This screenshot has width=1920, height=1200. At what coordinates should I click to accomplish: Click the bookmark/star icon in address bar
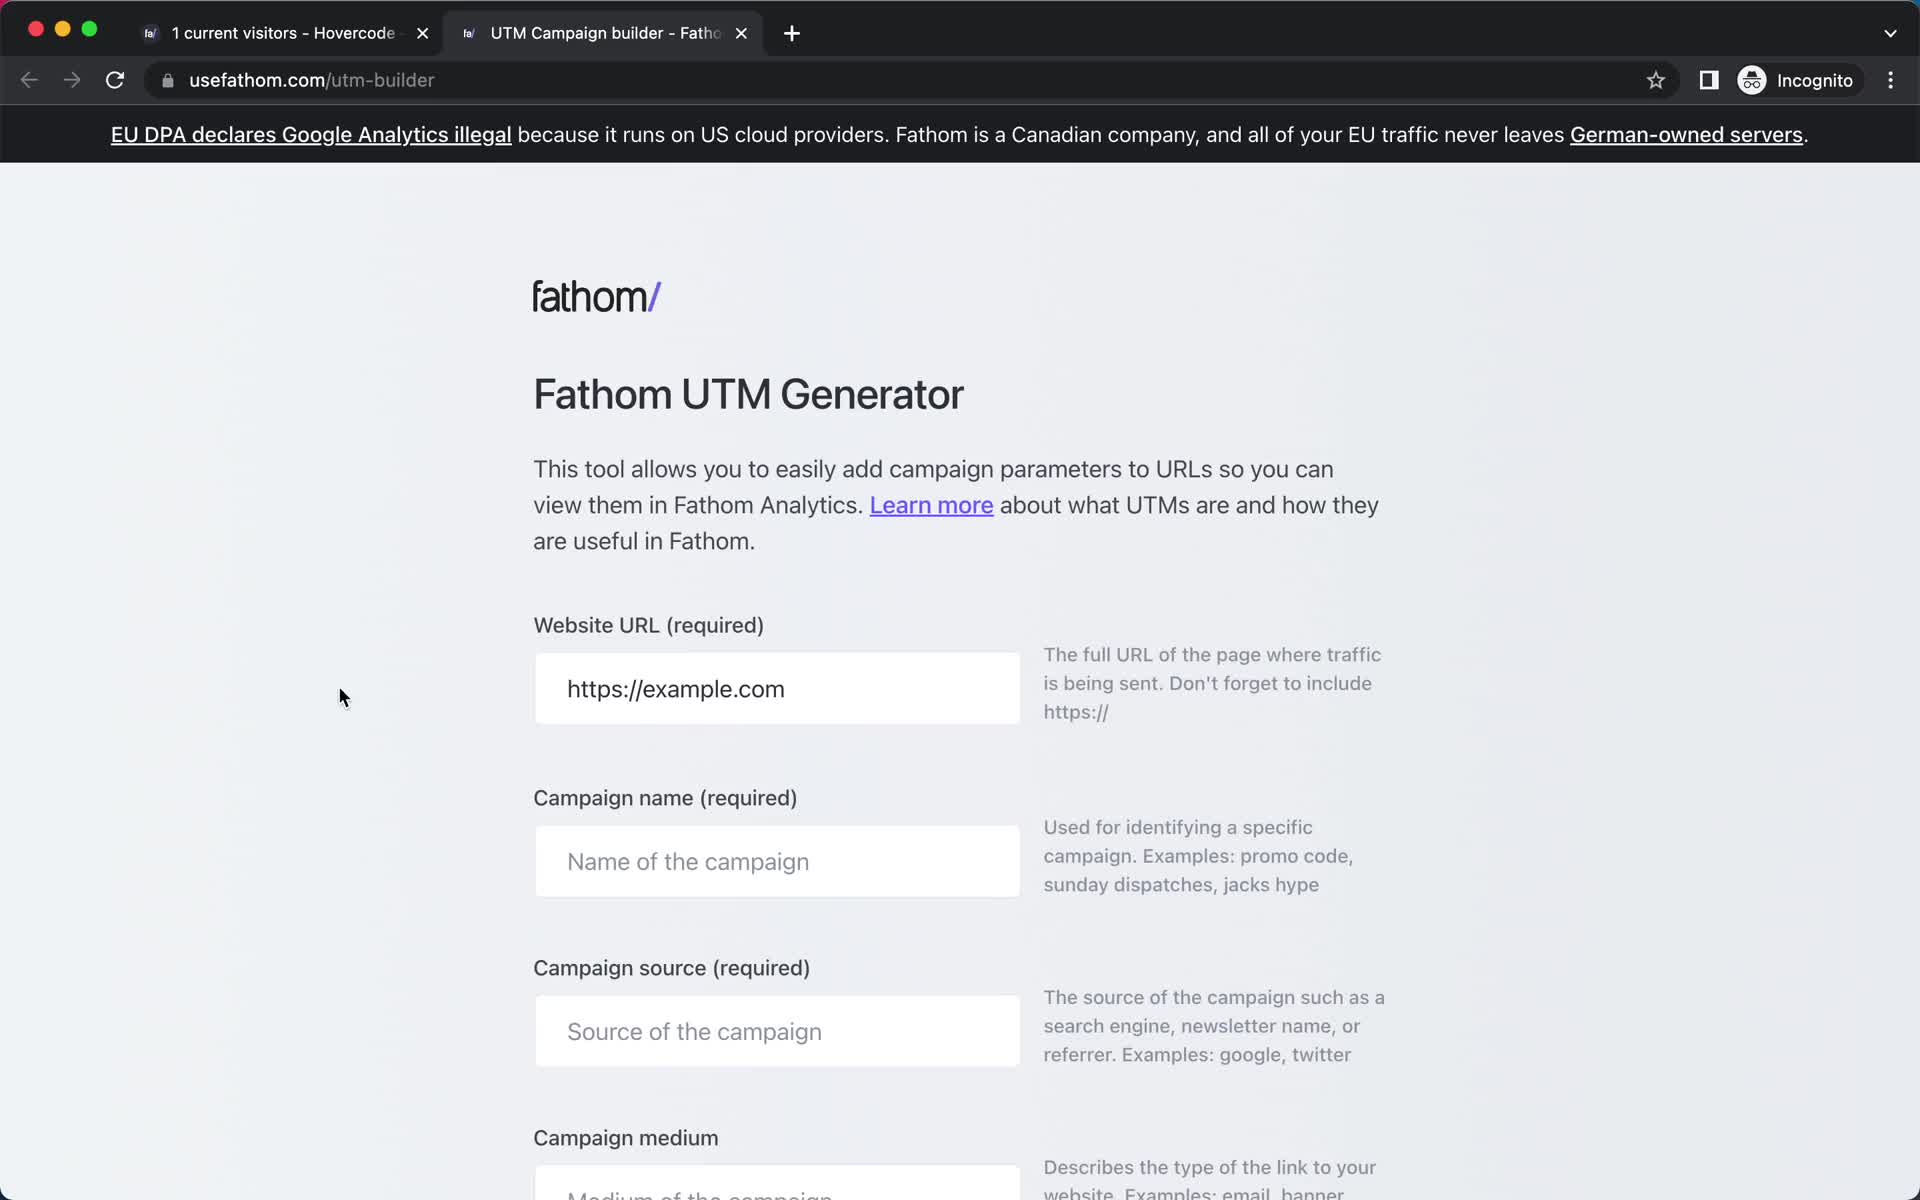pos(1655,80)
